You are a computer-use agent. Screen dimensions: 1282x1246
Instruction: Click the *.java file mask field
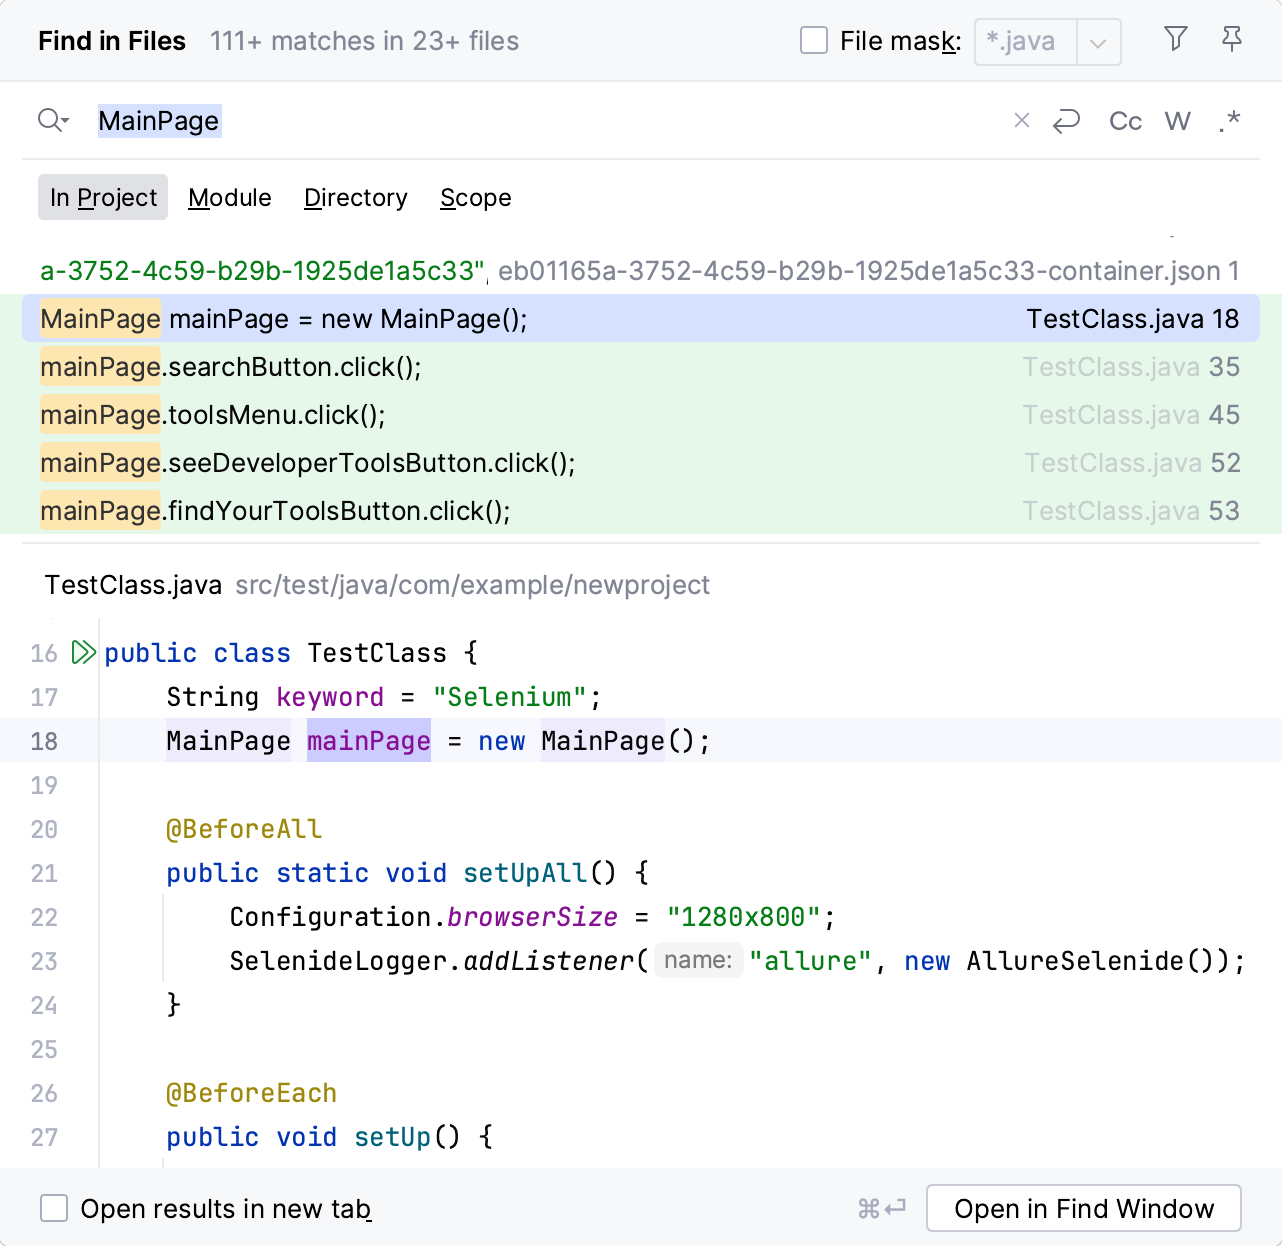(x=1026, y=42)
